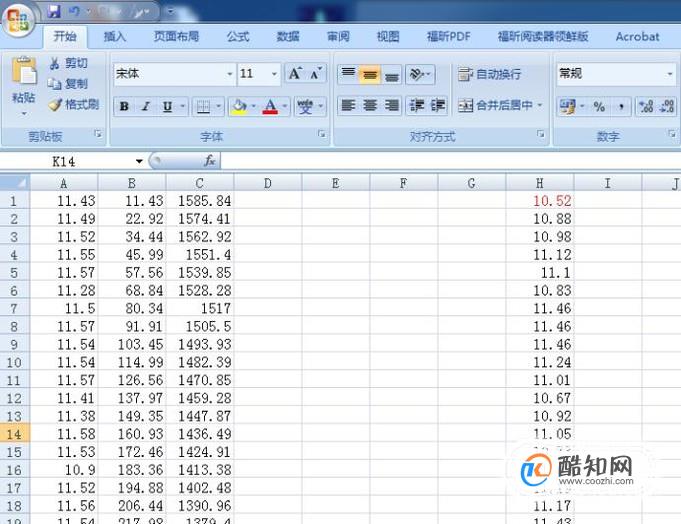Switch to 页面布局 ribbon tab
Viewport: 681px width, 524px height.
click(176, 36)
